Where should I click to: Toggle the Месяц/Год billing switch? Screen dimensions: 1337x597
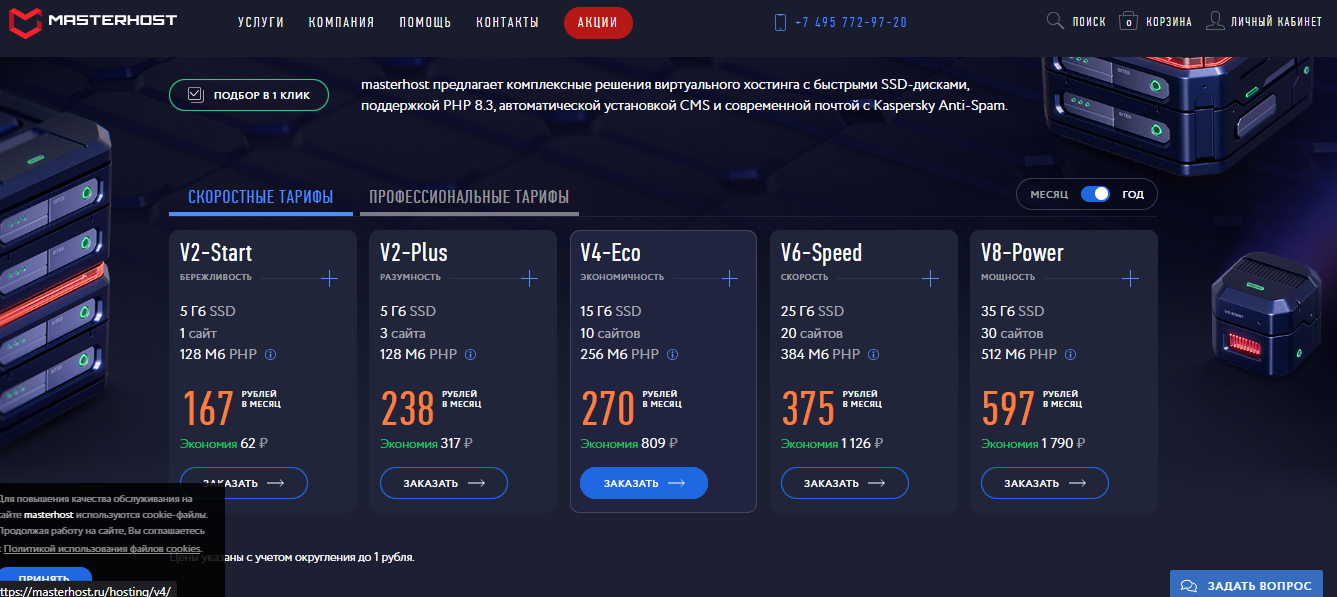tap(1095, 194)
